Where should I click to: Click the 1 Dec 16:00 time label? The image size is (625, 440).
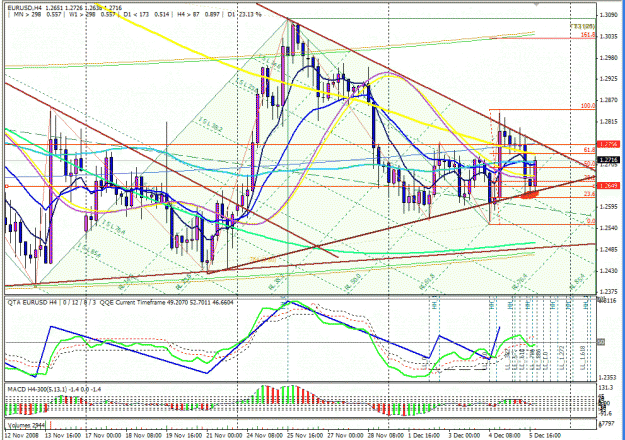[425, 436]
